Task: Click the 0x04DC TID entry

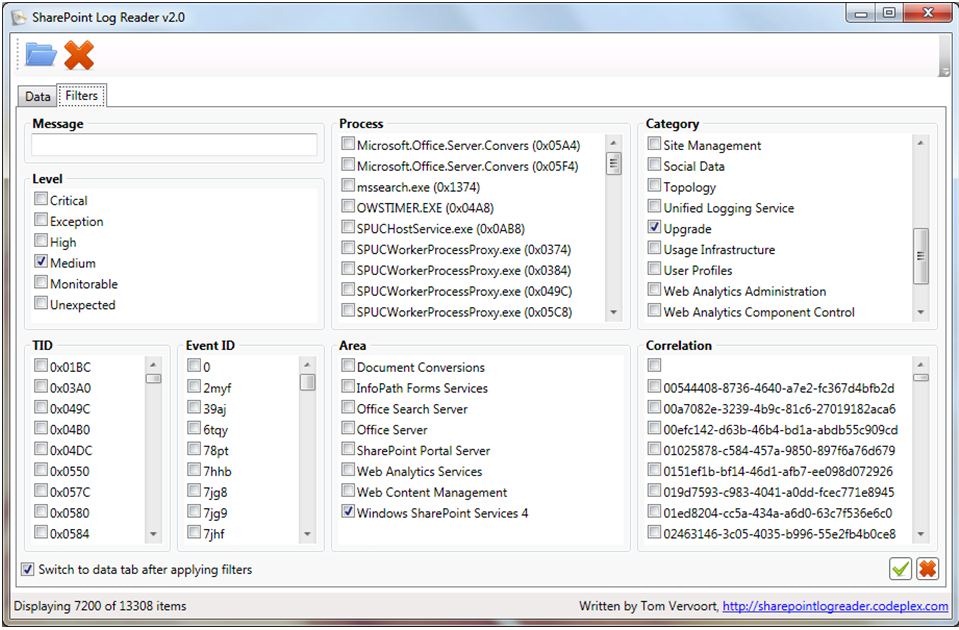Action: tap(71, 450)
